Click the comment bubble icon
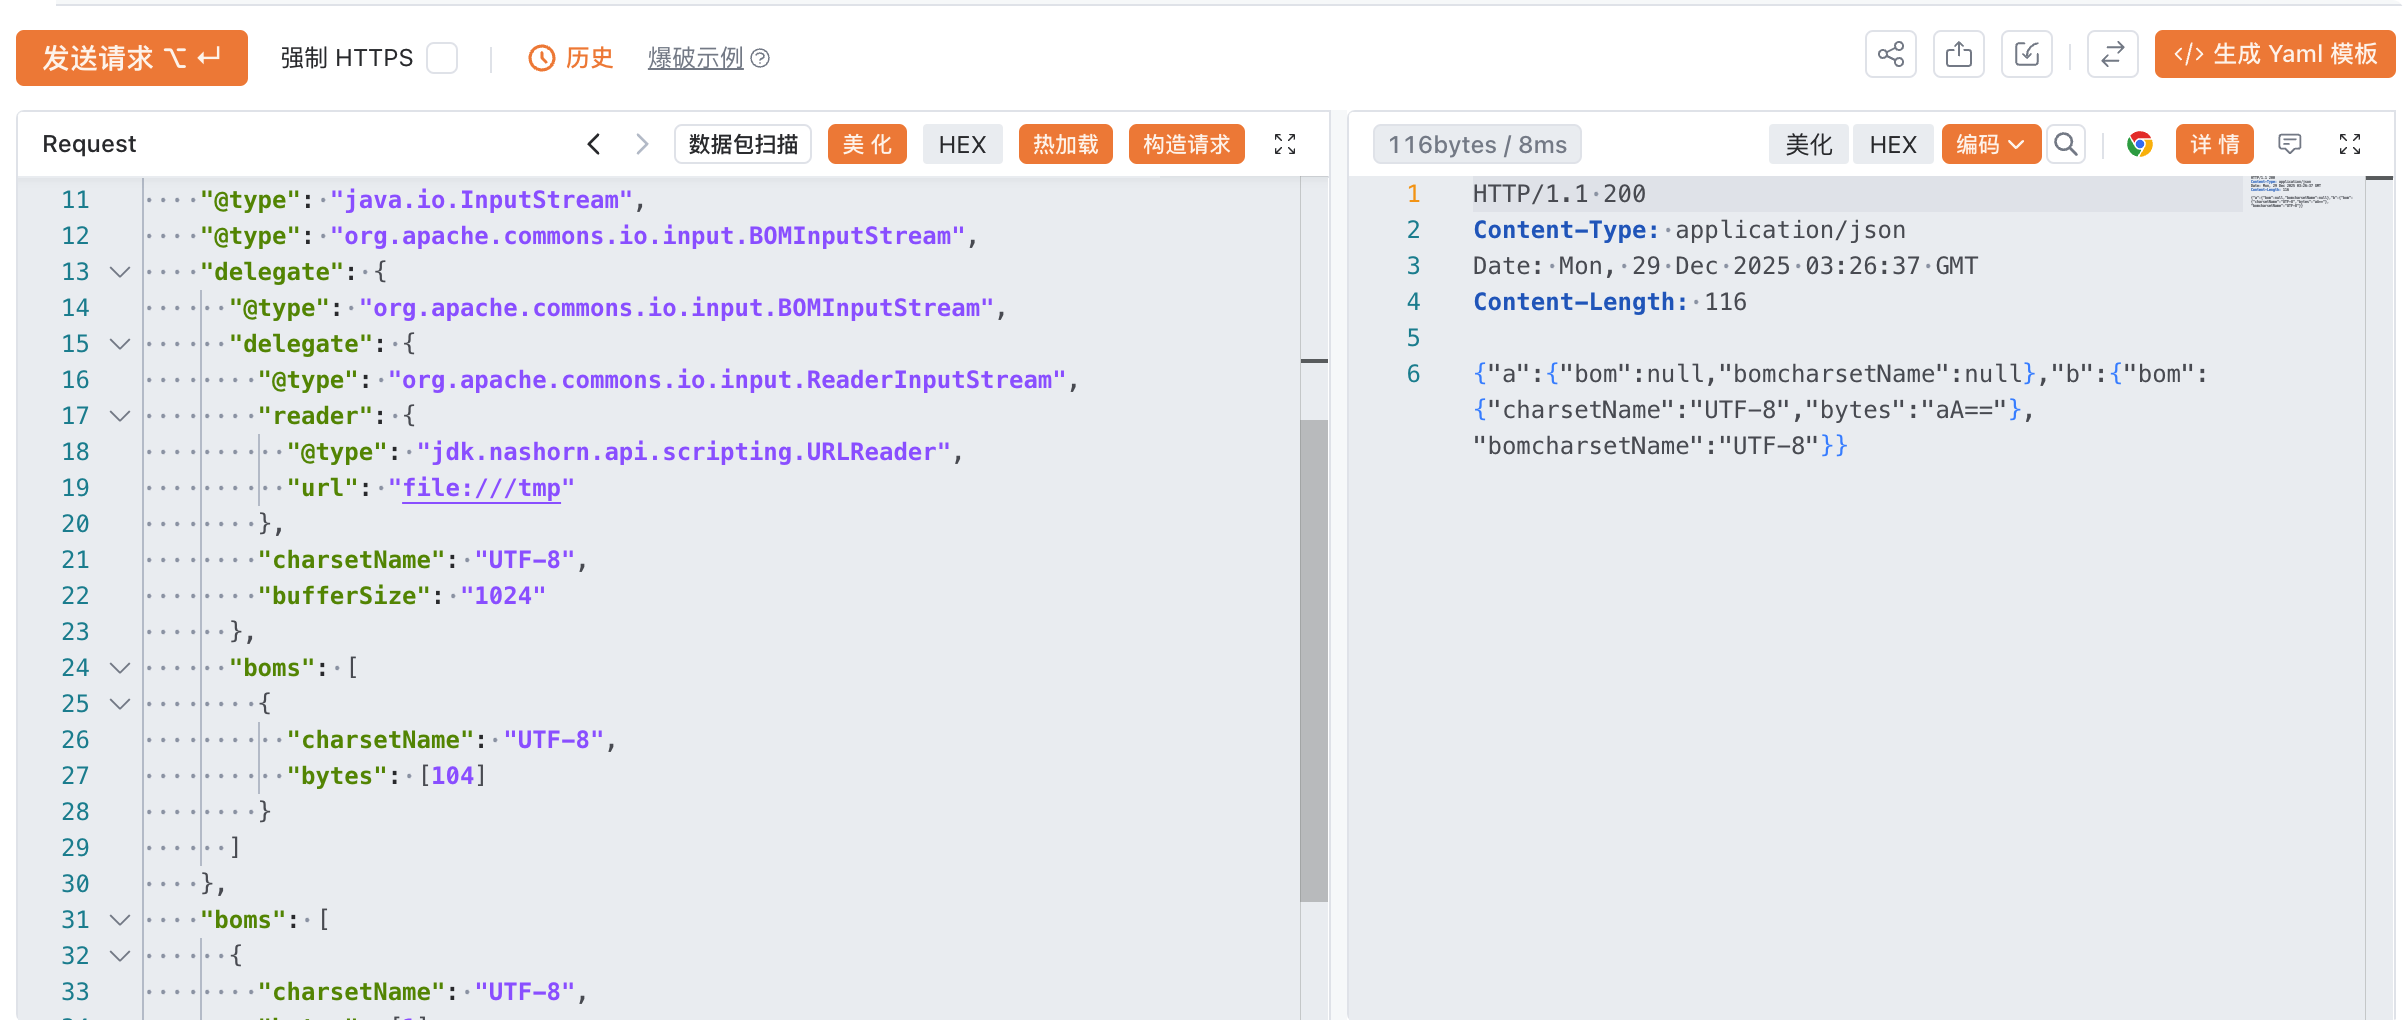 pyautogui.click(x=2290, y=144)
